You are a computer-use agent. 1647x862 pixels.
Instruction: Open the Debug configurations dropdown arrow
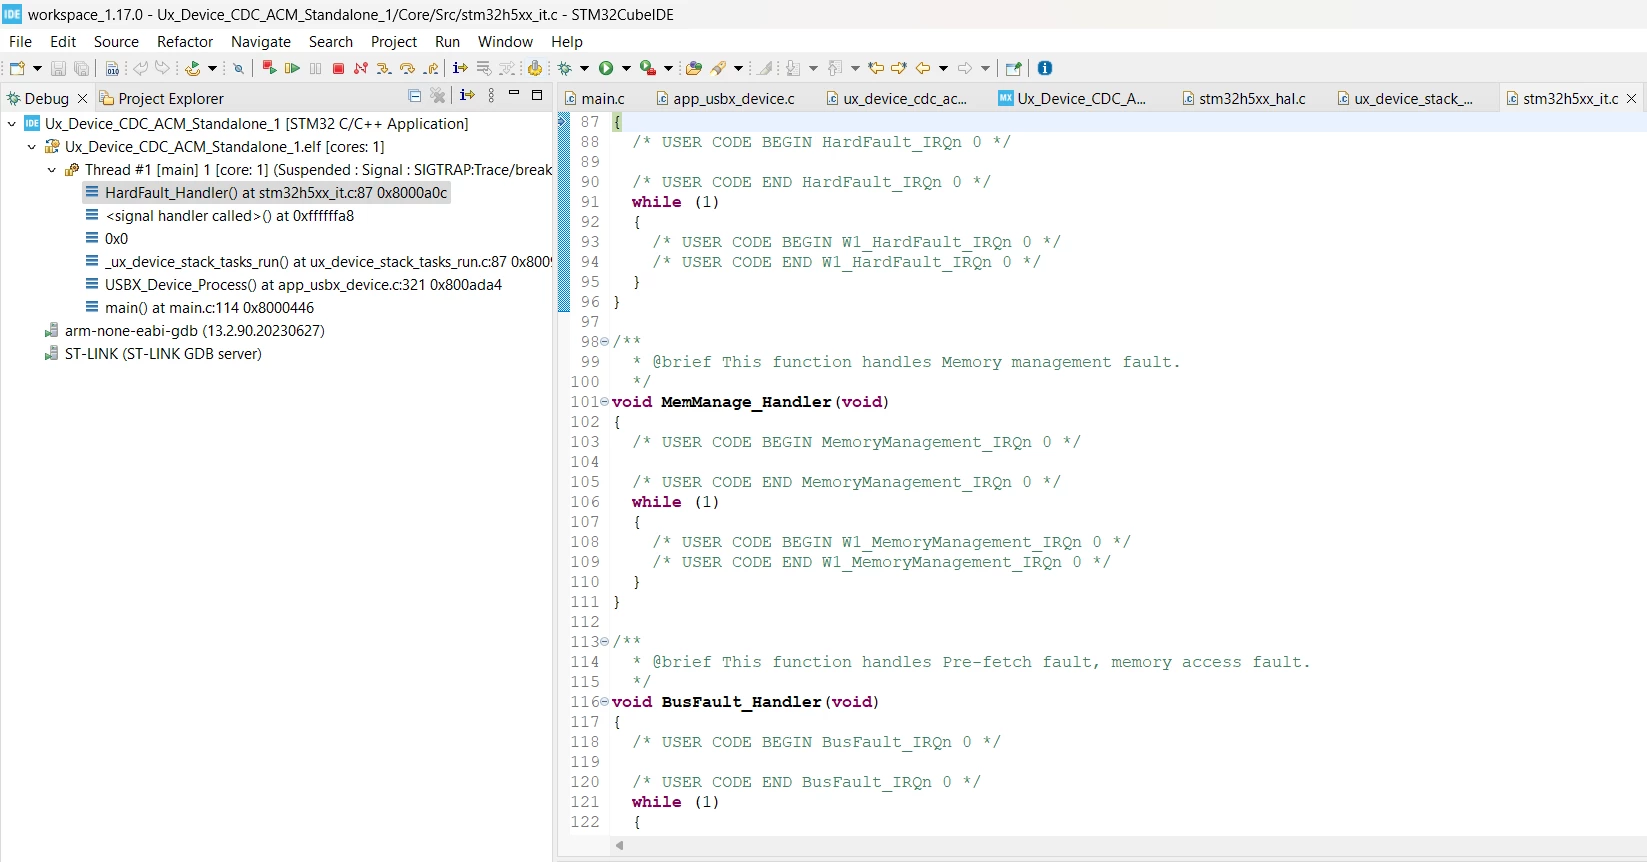point(584,68)
